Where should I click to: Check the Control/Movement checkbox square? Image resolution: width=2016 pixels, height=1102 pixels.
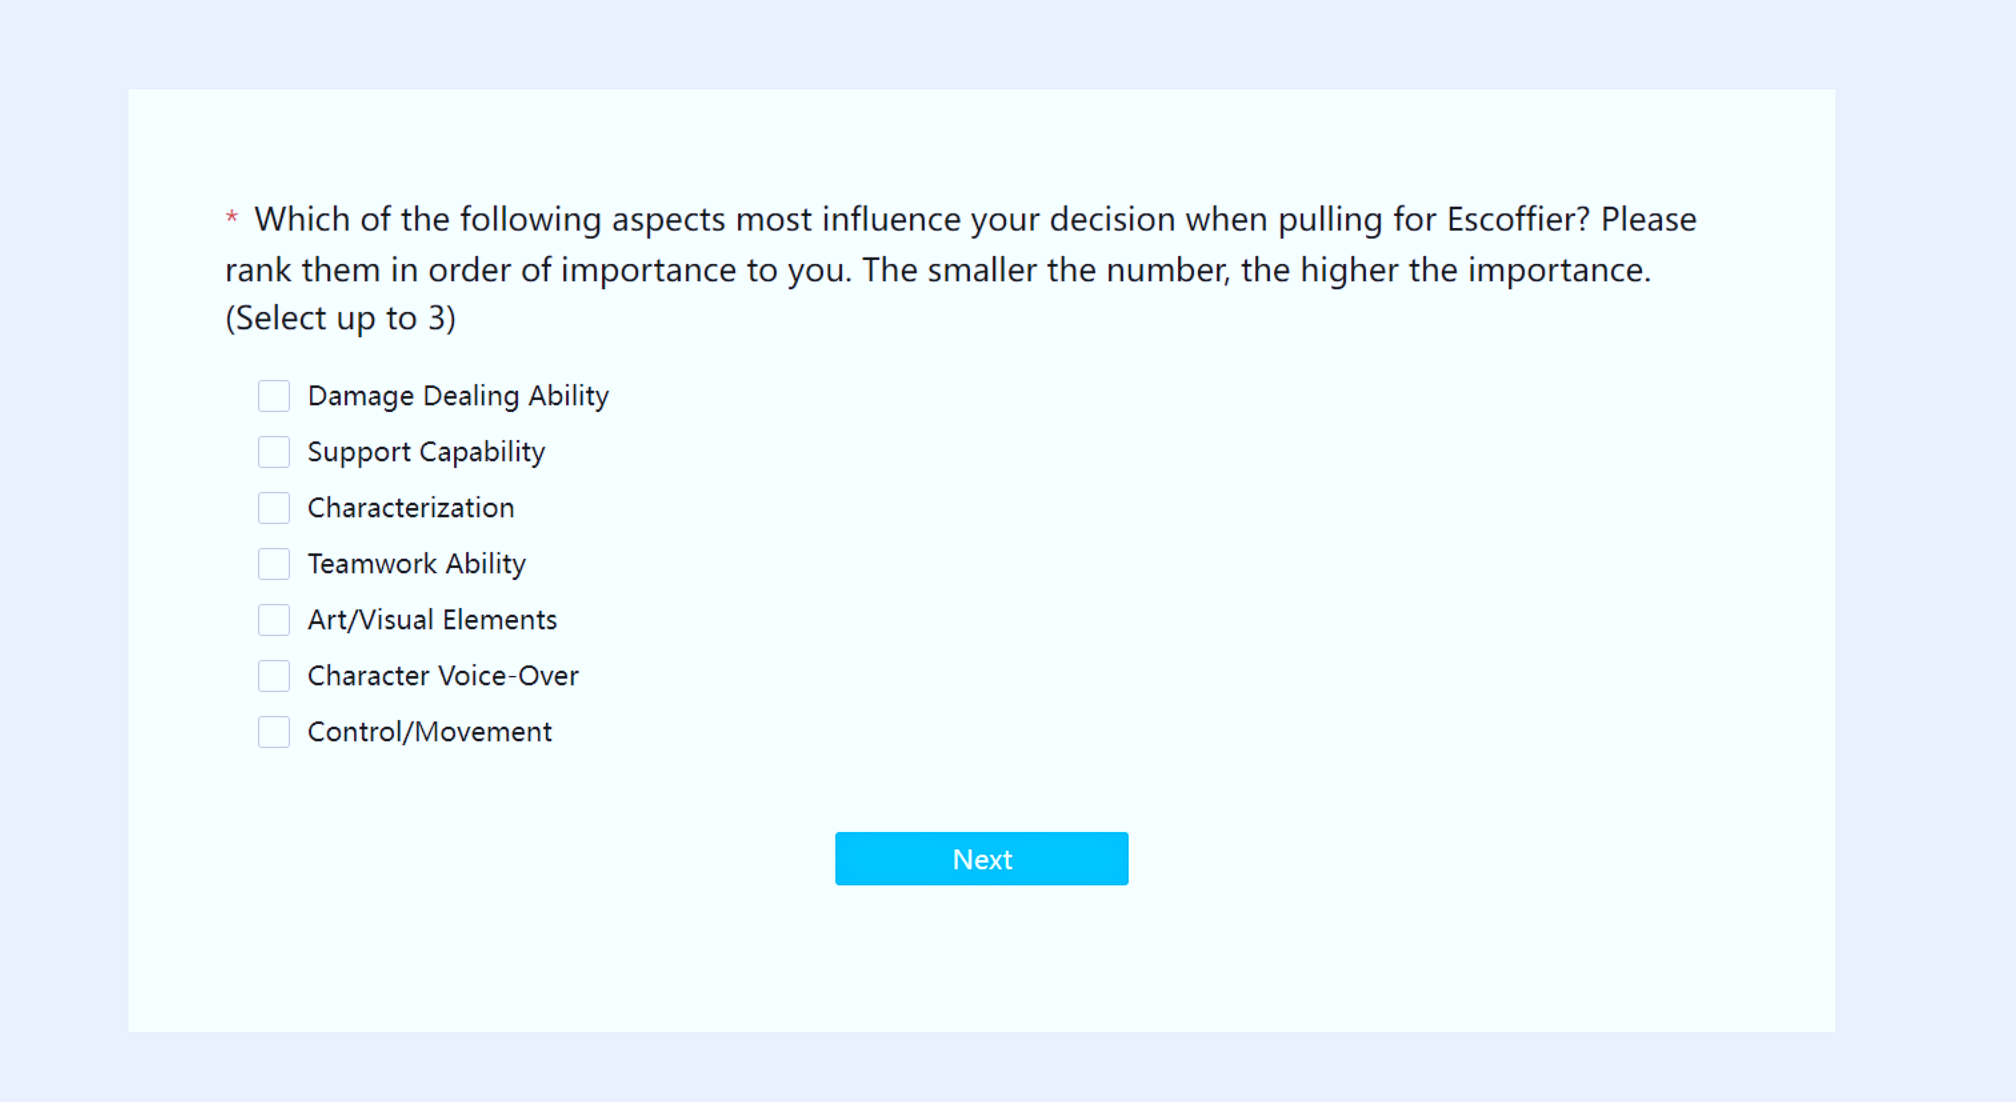(x=273, y=732)
